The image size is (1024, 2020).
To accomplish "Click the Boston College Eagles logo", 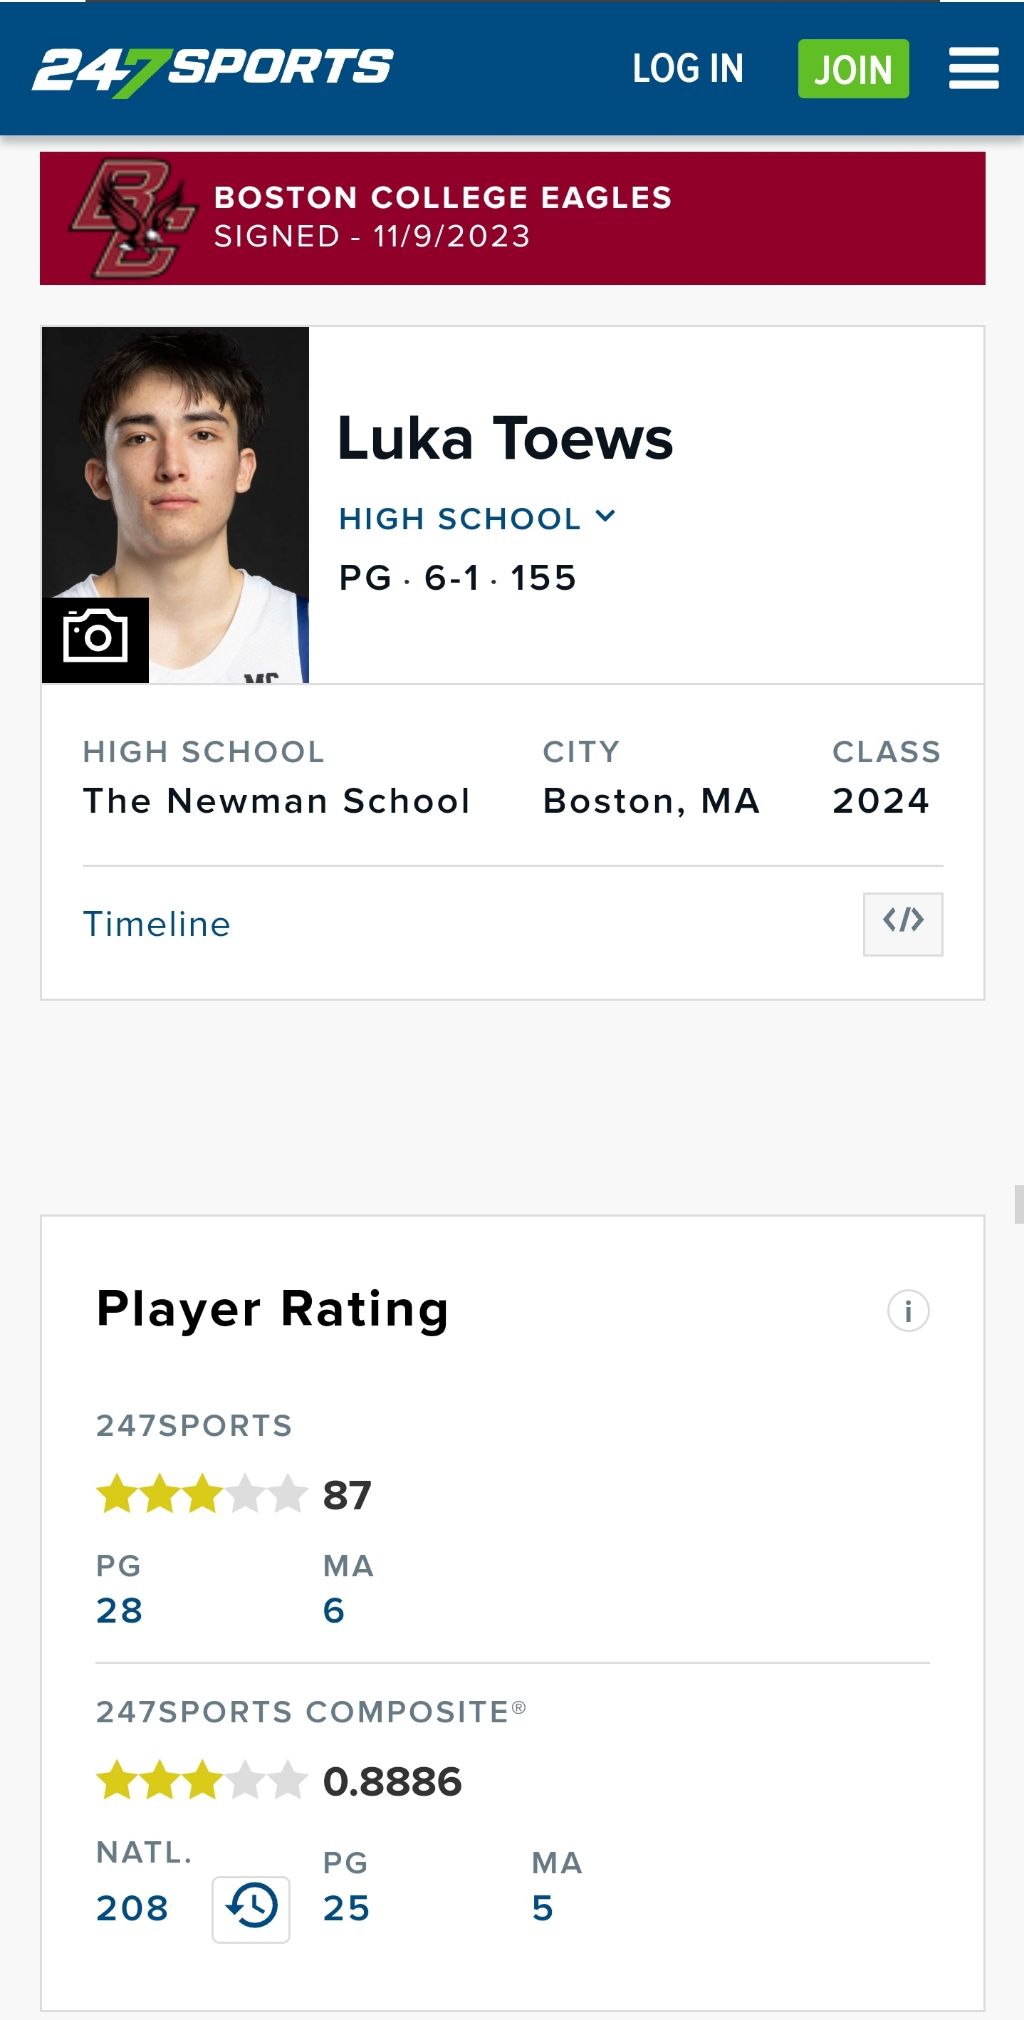I will (x=131, y=218).
